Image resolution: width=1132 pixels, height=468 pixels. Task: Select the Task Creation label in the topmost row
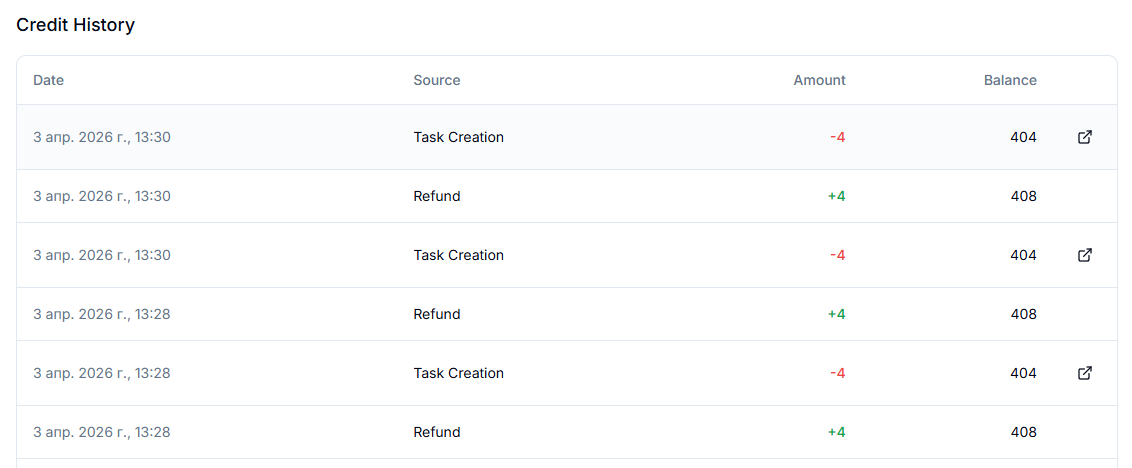coord(458,137)
